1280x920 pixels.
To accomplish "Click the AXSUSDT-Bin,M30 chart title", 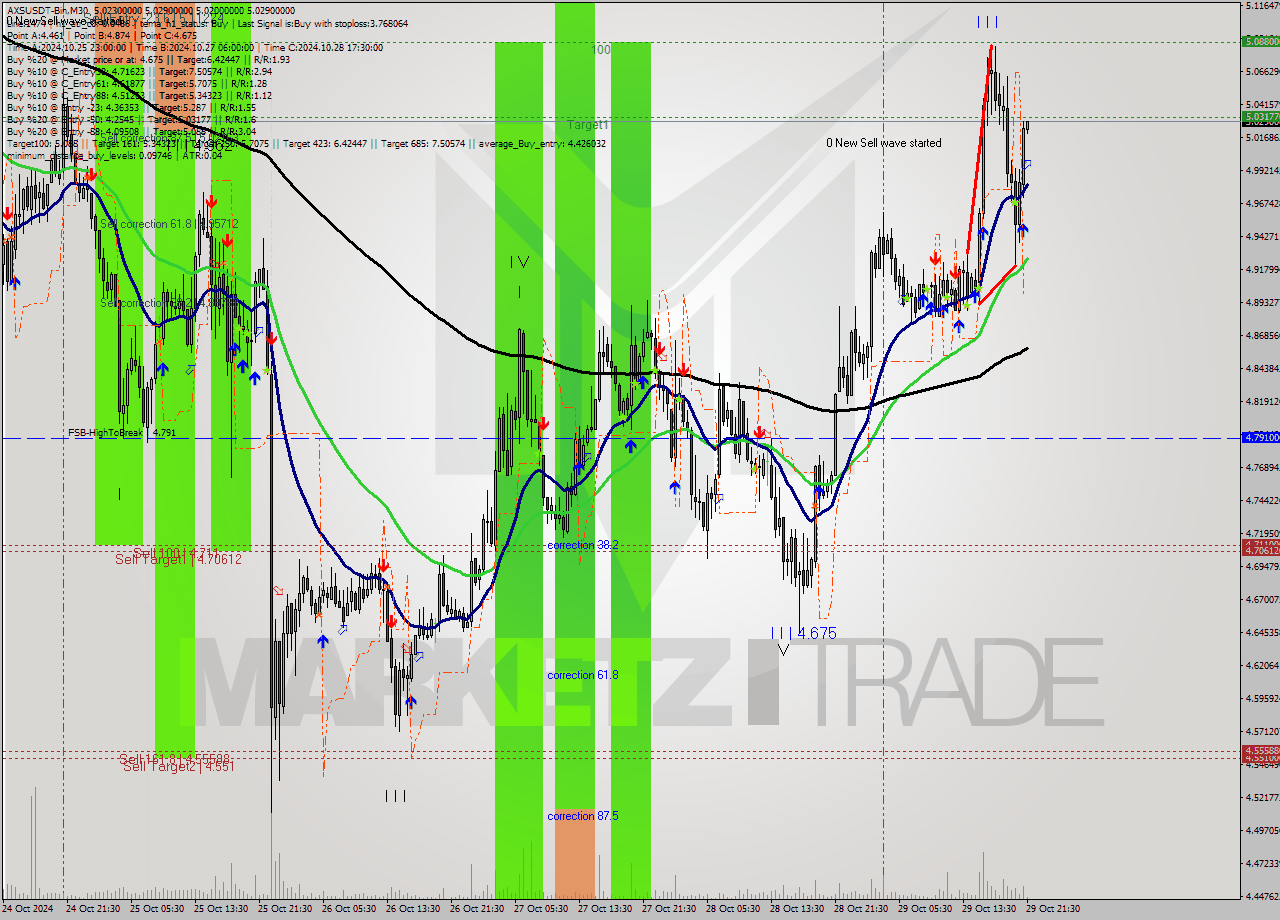I will point(49,9).
